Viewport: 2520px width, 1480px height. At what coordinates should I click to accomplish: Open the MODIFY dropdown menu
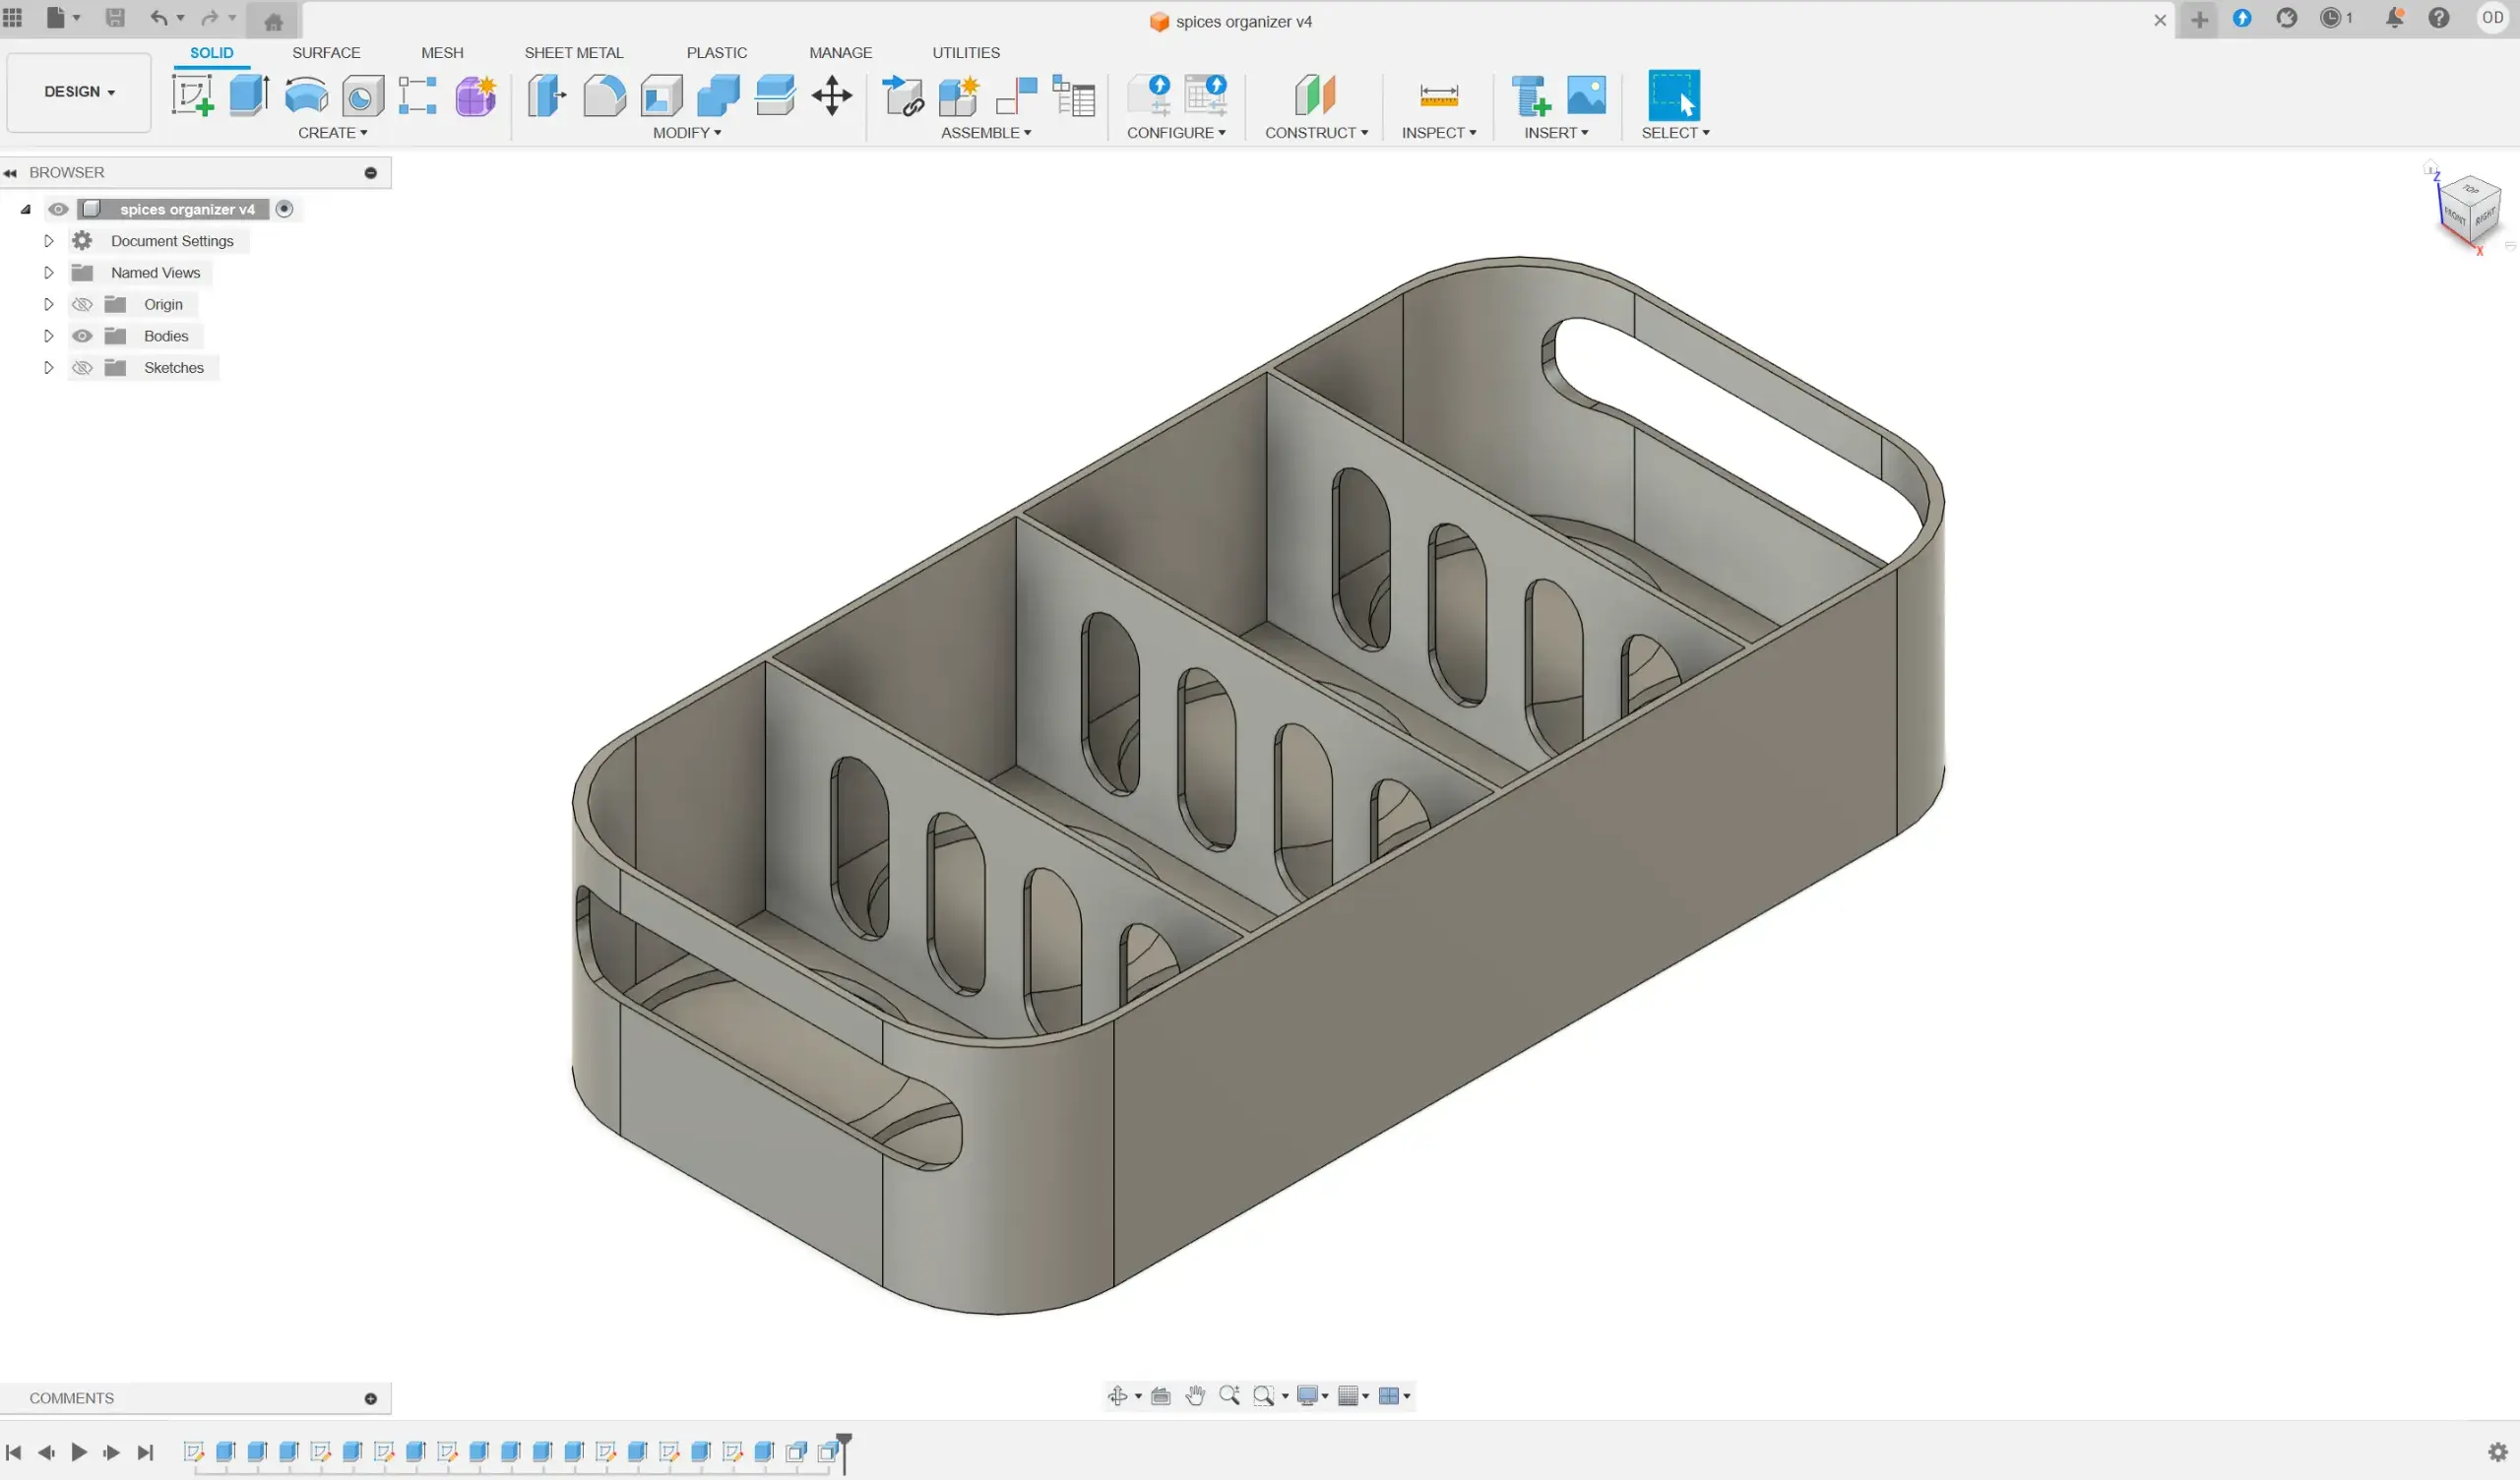pyautogui.click(x=687, y=133)
